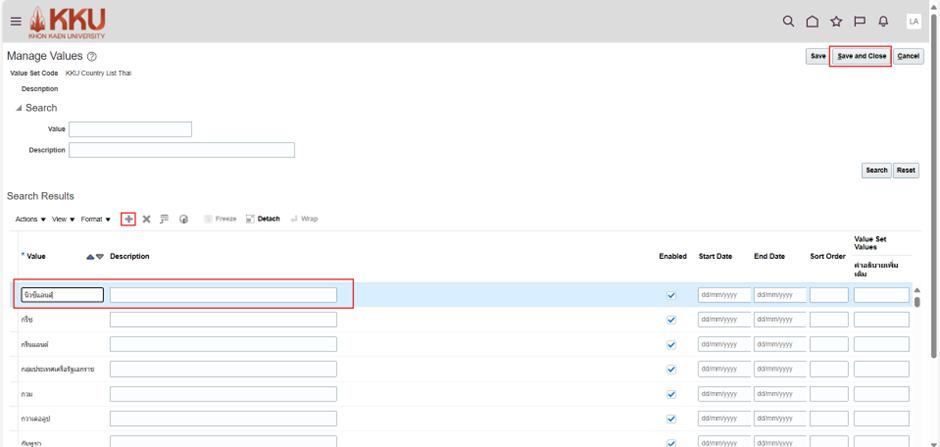Click the search Description input field
Screen dimensions: 940x447
181,150
